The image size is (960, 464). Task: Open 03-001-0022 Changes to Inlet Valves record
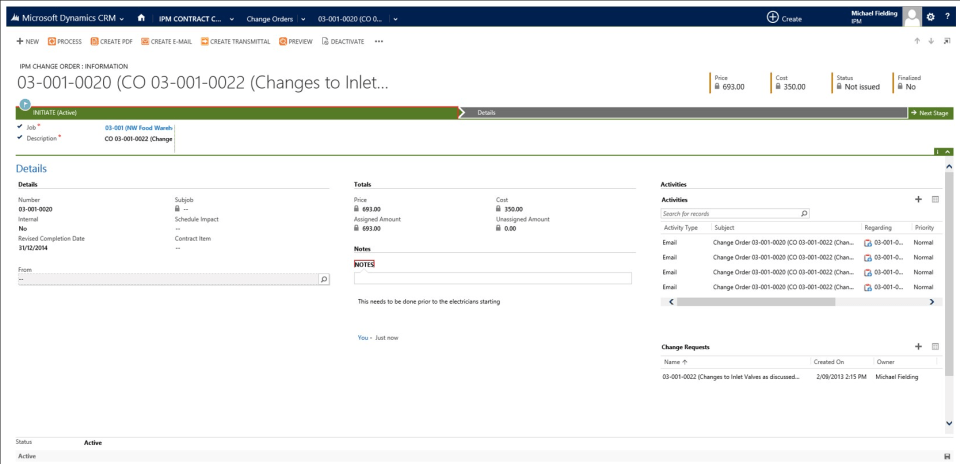pyautogui.click(x=731, y=377)
